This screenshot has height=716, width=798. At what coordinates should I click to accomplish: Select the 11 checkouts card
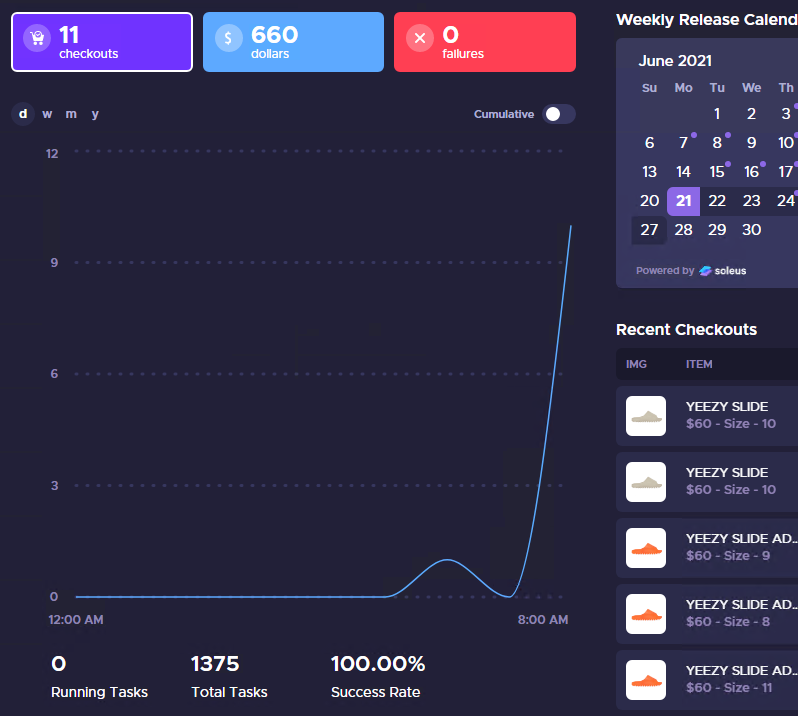102,42
